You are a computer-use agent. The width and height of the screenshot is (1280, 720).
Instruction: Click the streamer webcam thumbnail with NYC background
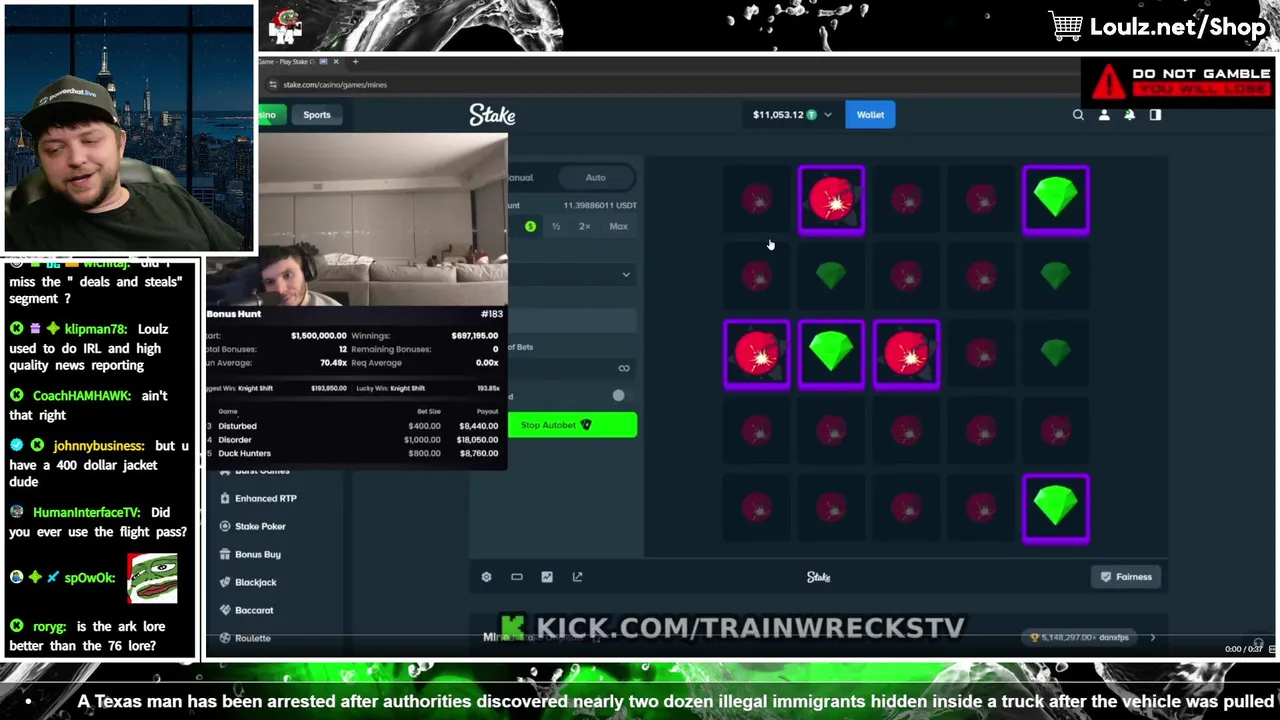(129, 128)
